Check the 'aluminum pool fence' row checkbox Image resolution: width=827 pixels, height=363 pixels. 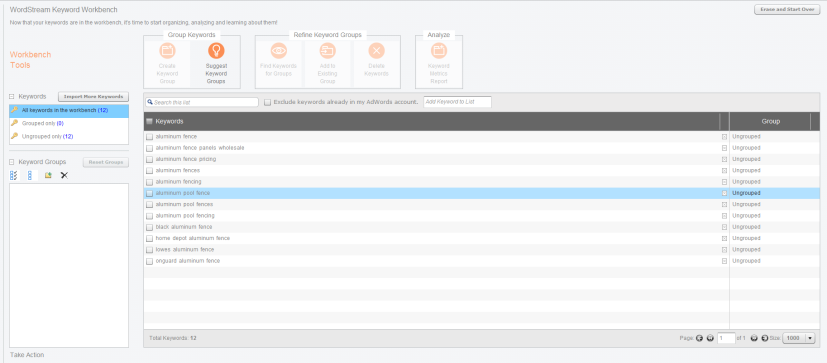point(150,193)
